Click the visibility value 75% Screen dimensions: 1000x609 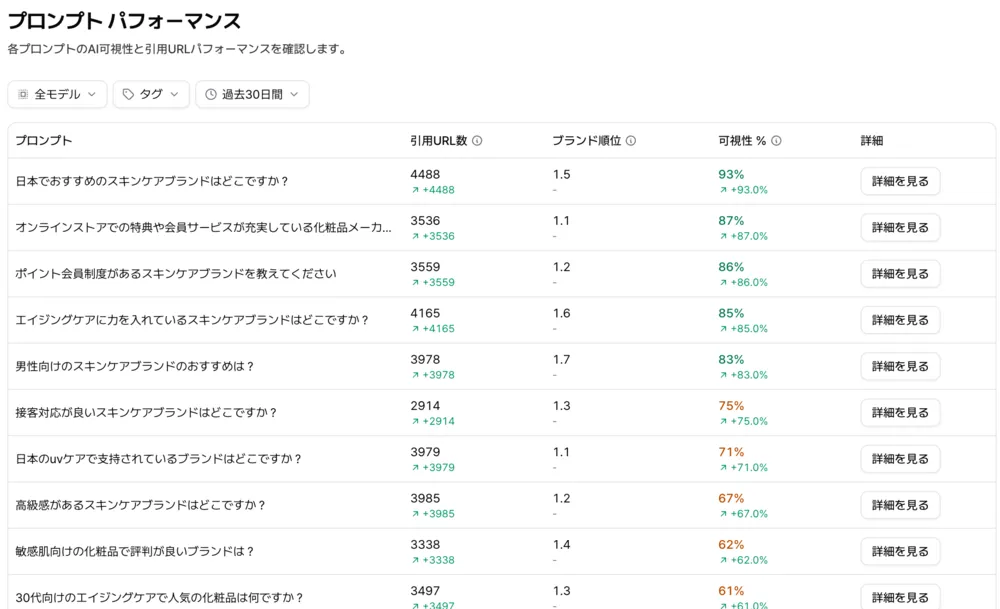[x=731, y=406]
